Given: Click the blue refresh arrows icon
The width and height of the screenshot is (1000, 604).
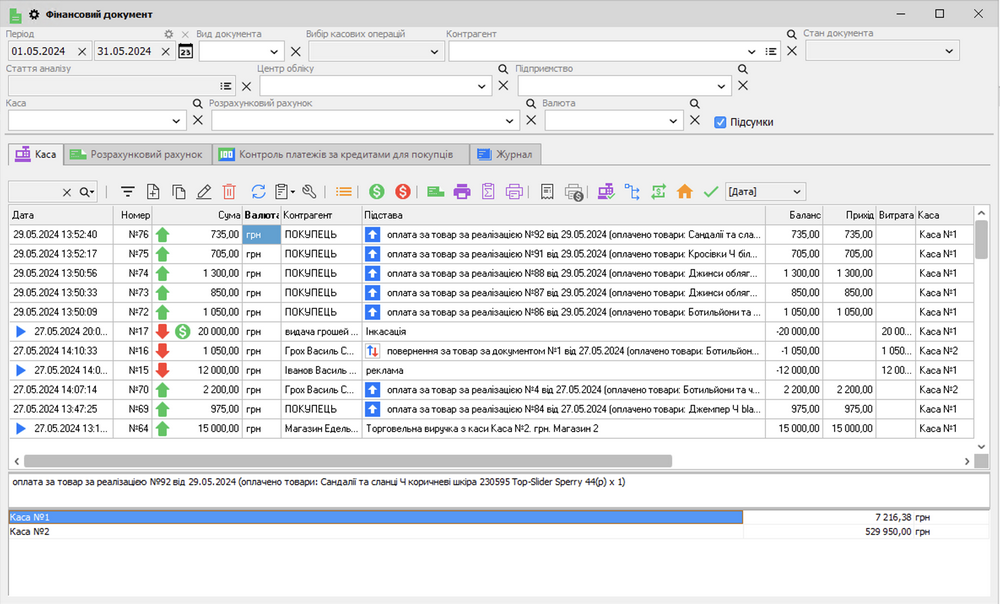Looking at the screenshot, I should point(258,191).
